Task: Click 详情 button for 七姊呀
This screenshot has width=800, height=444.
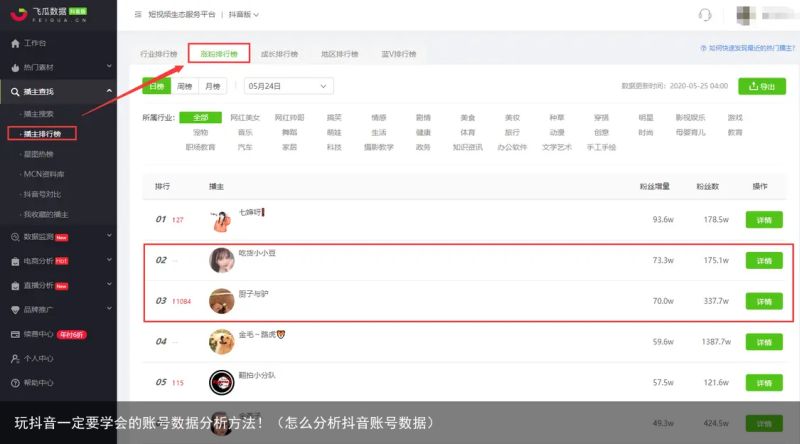Action: pos(764,220)
